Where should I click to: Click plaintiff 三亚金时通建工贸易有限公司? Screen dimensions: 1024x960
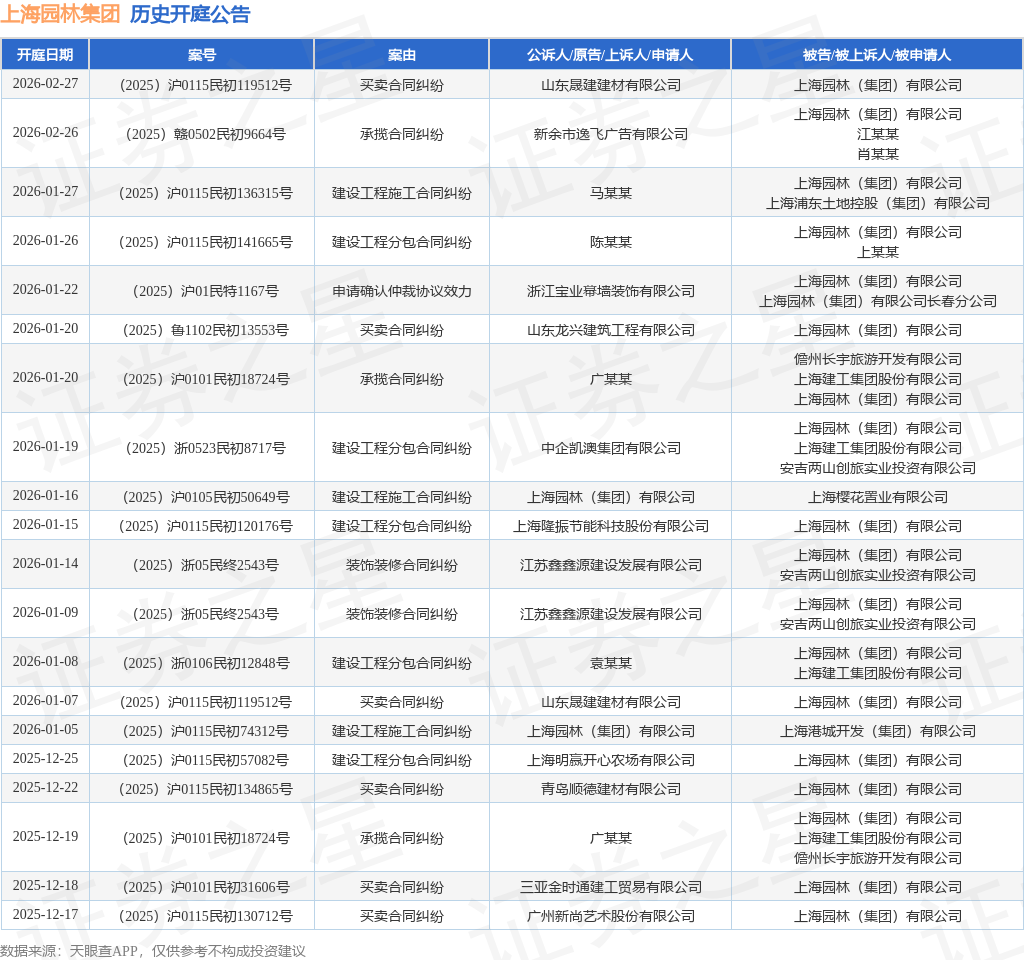(611, 887)
